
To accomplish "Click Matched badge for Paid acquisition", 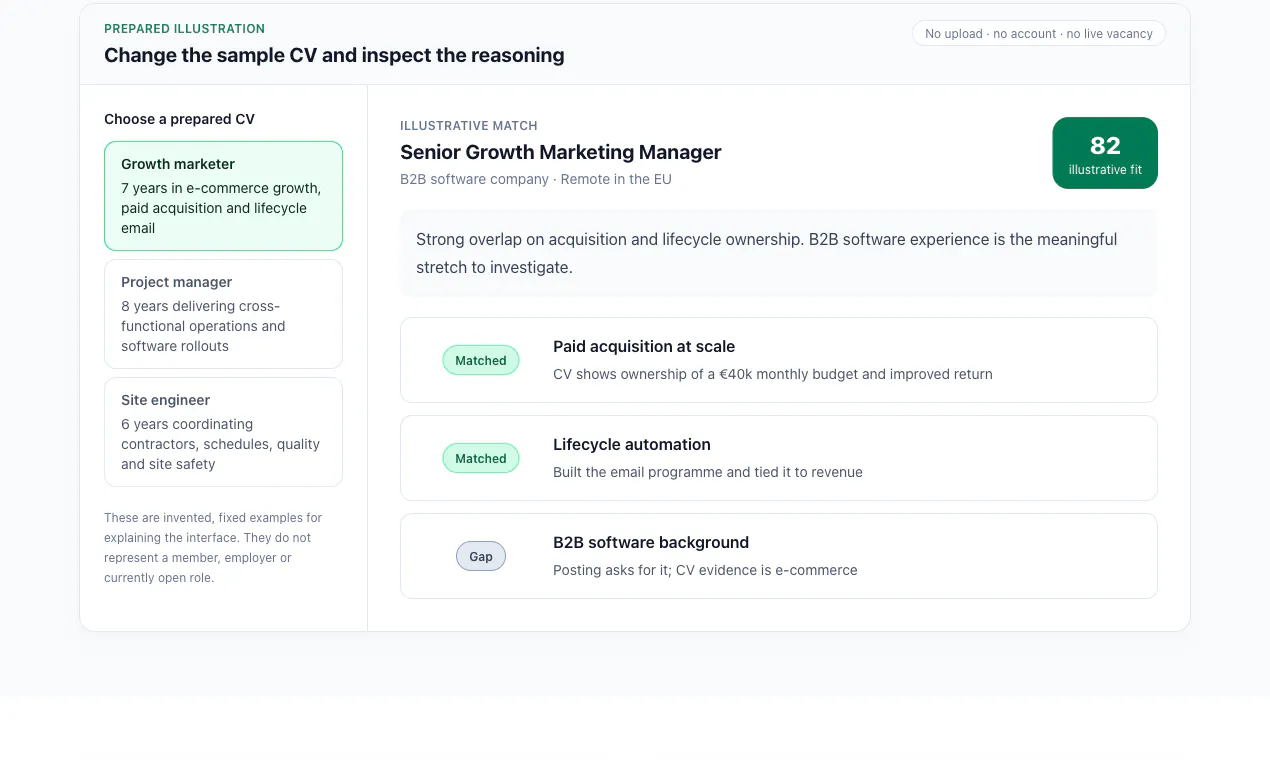I will tap(481, 360).
